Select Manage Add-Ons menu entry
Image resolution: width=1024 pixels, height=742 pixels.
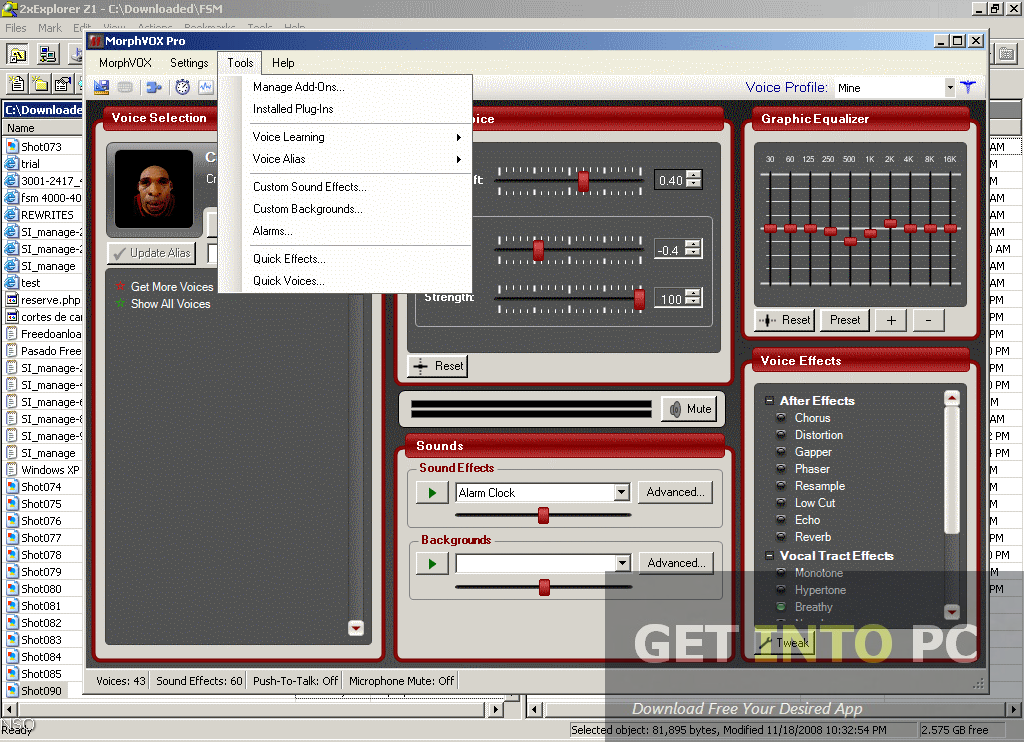356,87
